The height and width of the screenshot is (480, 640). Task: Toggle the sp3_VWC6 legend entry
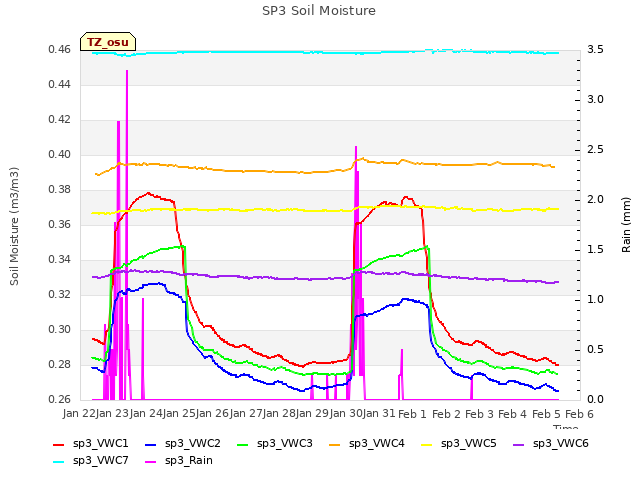tap(551, 444)
